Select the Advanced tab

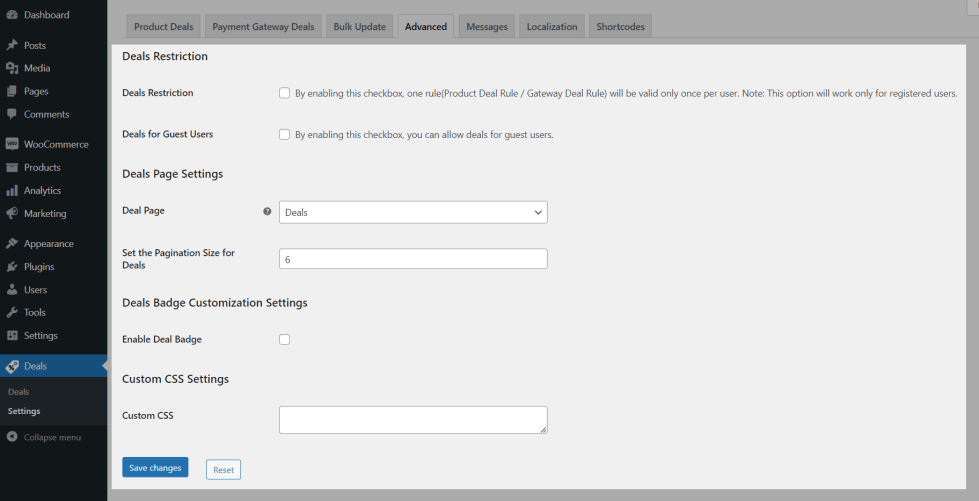point(426,27)
